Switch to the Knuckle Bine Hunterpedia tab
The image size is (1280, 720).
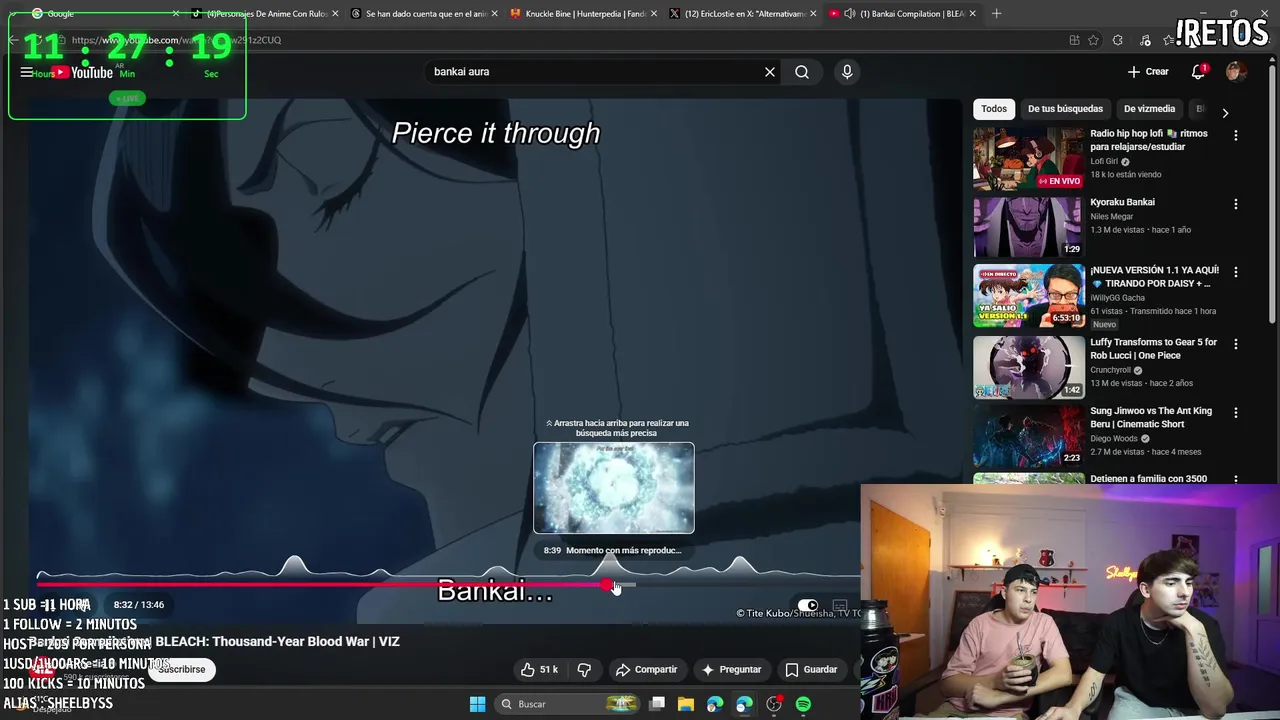(583, 14)
